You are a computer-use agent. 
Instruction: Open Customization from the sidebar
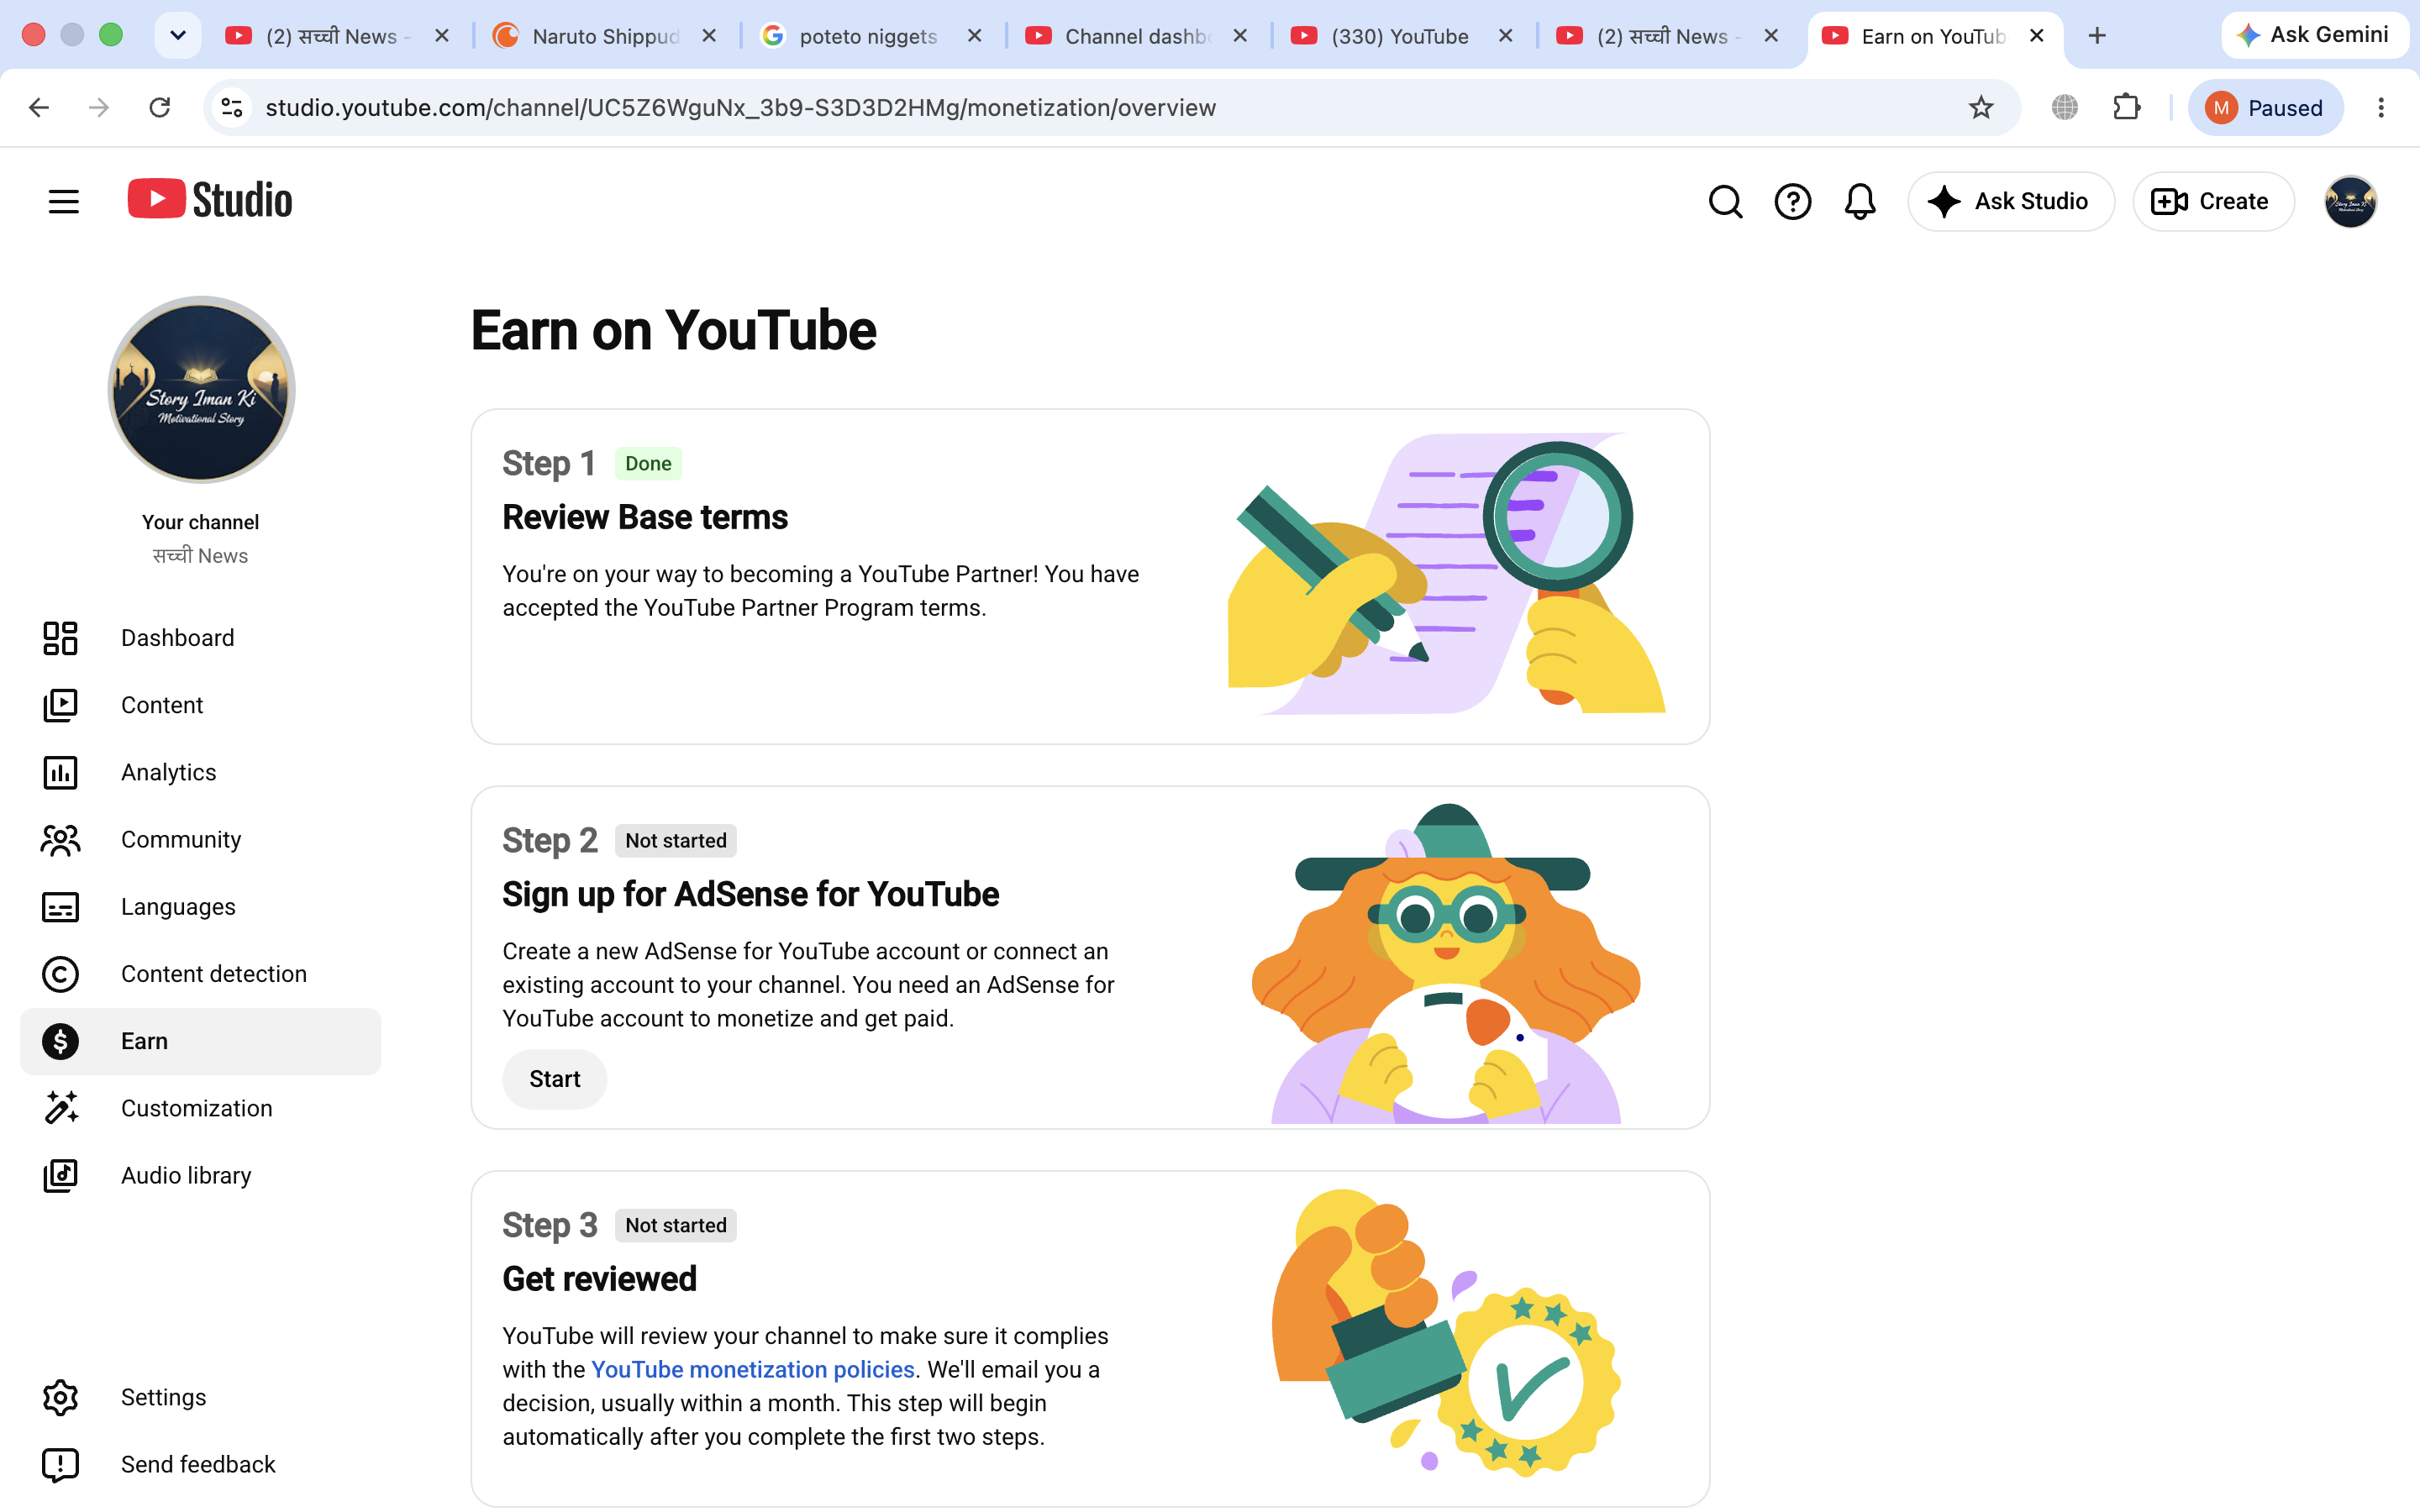pyautogui.click(x=200, y=1108)
